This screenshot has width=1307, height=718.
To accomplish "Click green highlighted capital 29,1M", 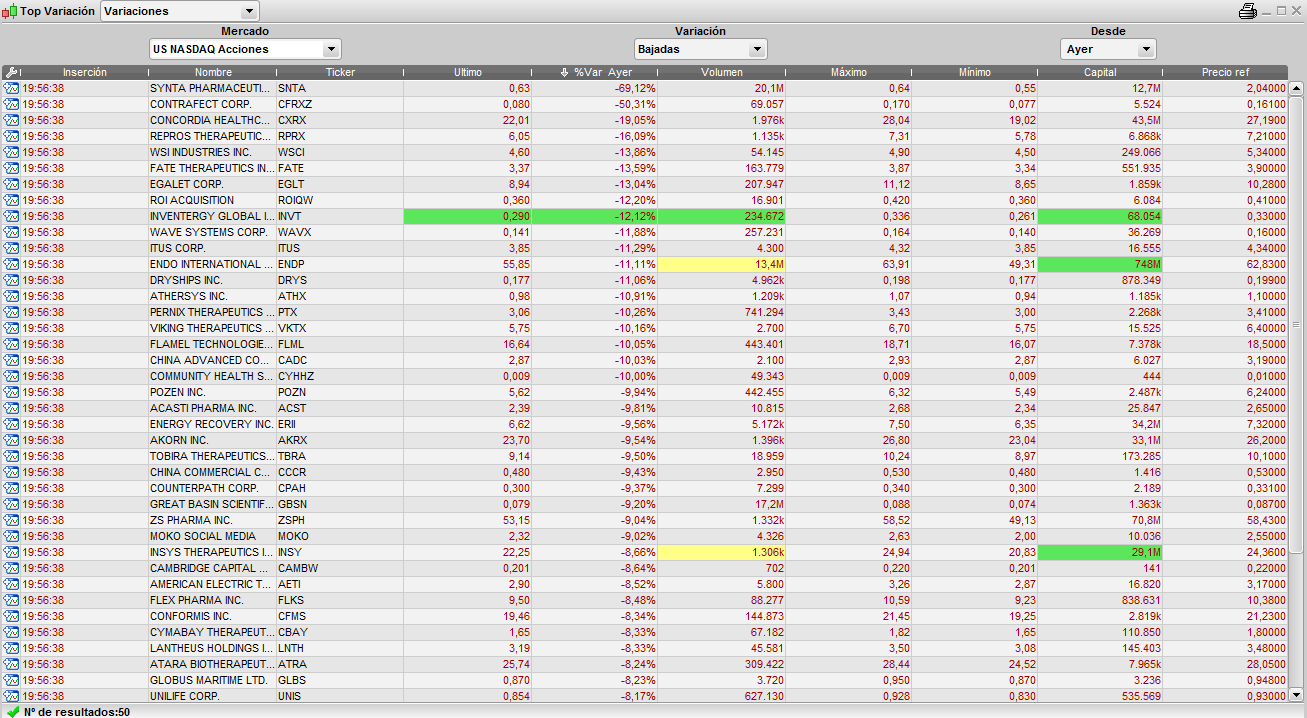I will click(x=1100, y=552).
